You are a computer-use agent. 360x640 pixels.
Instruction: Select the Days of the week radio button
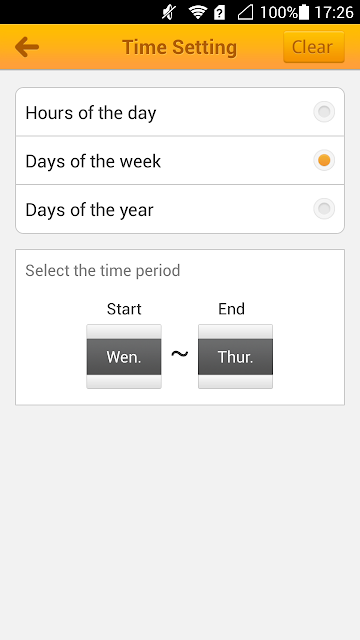[324, 160]
